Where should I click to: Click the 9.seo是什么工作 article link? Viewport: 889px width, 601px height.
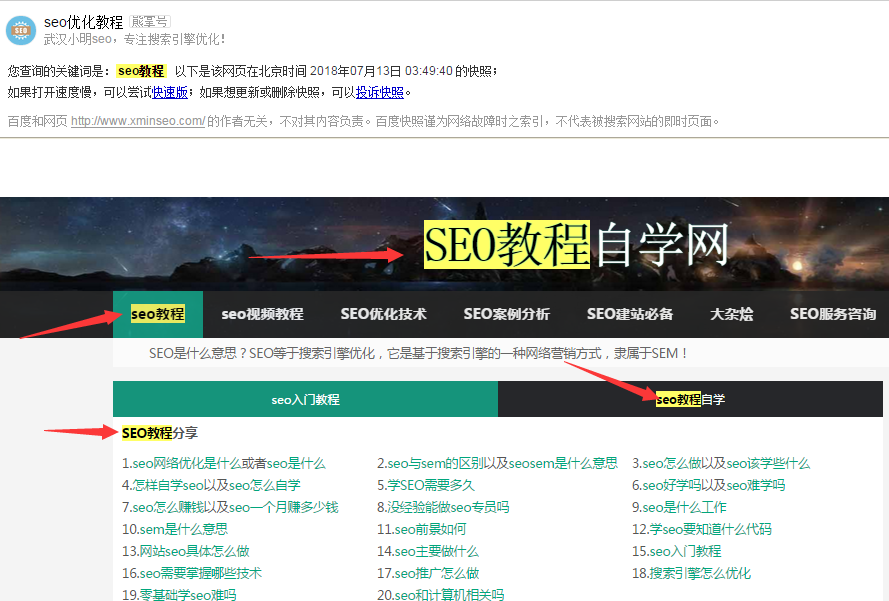pos(685,507)
